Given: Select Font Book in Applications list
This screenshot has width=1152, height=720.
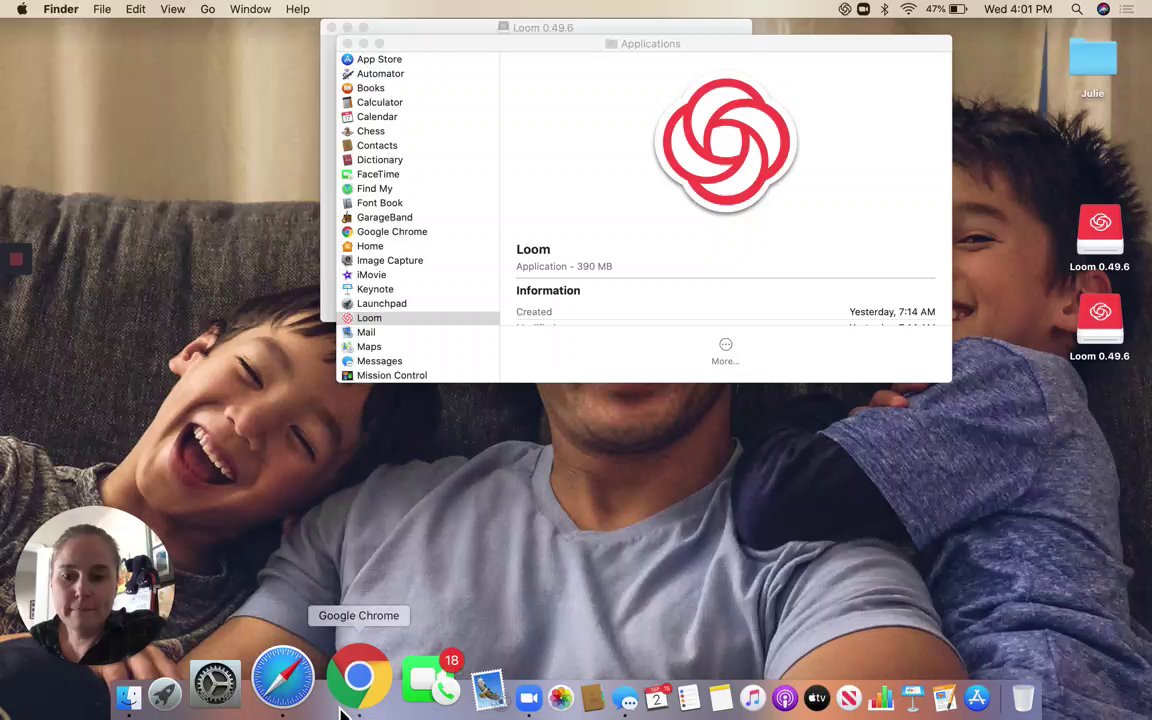Looking at the screenshot, I should click(x=418, y=203).
